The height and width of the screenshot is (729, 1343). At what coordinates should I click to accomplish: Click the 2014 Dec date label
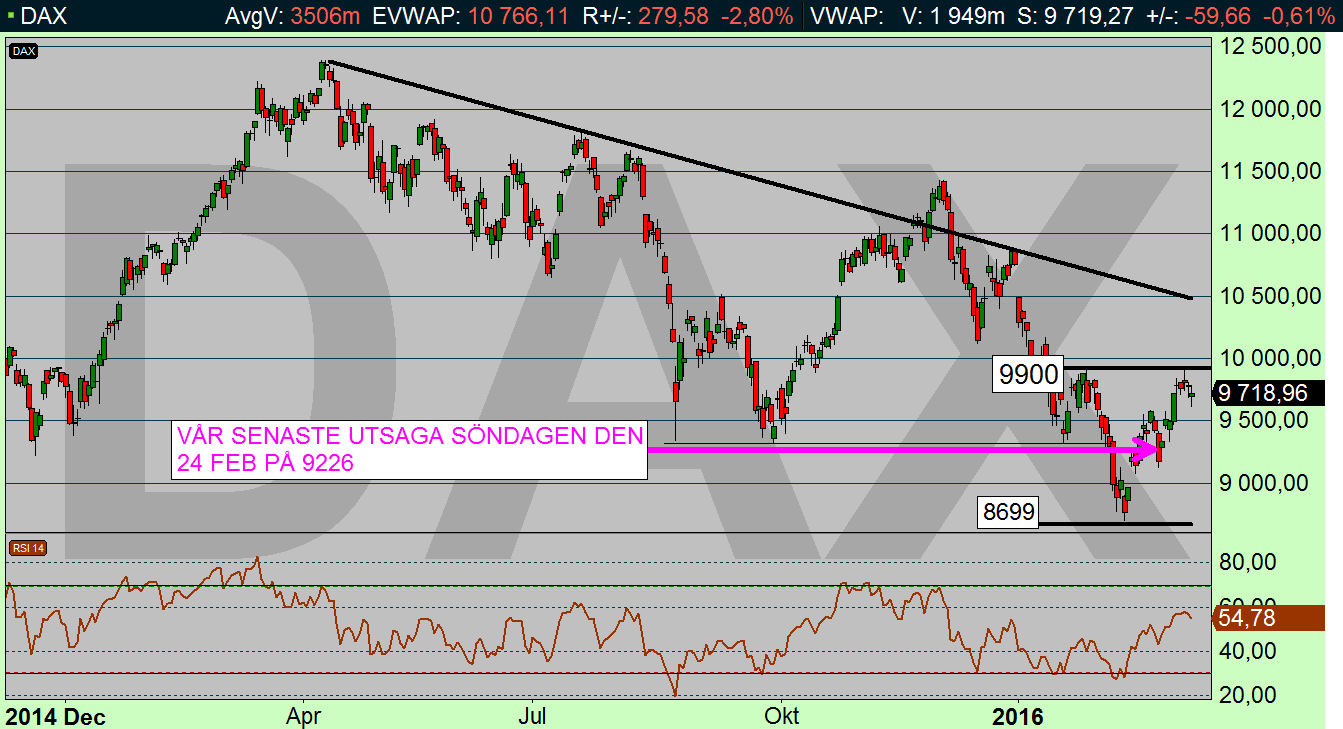55,716
